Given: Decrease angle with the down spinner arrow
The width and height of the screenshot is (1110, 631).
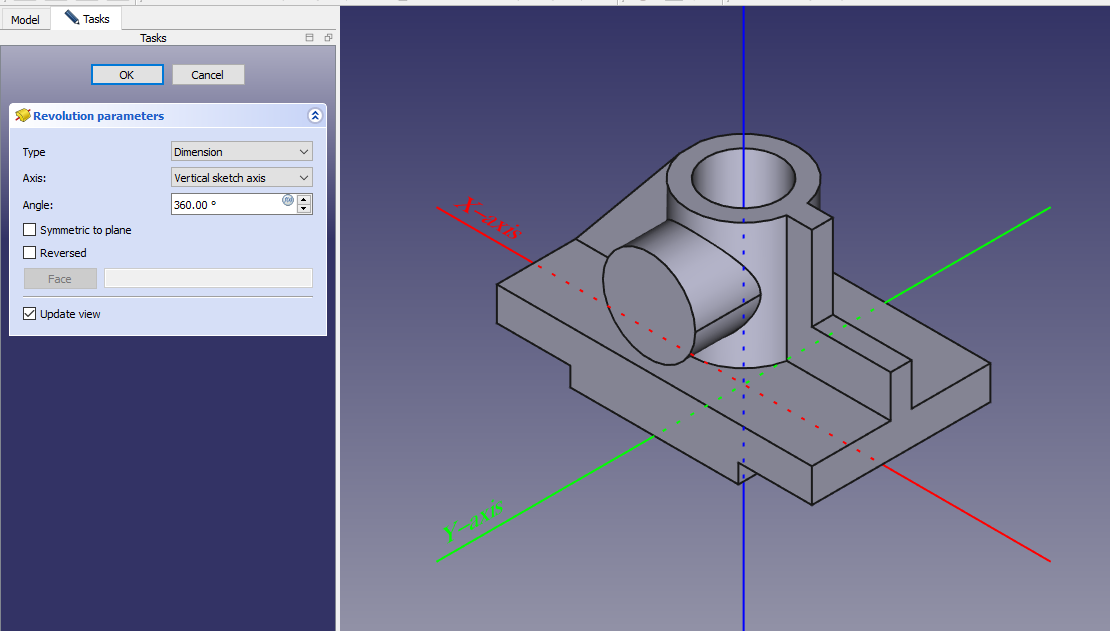Looking at the screenshot, I should click(x=304, y=209).
